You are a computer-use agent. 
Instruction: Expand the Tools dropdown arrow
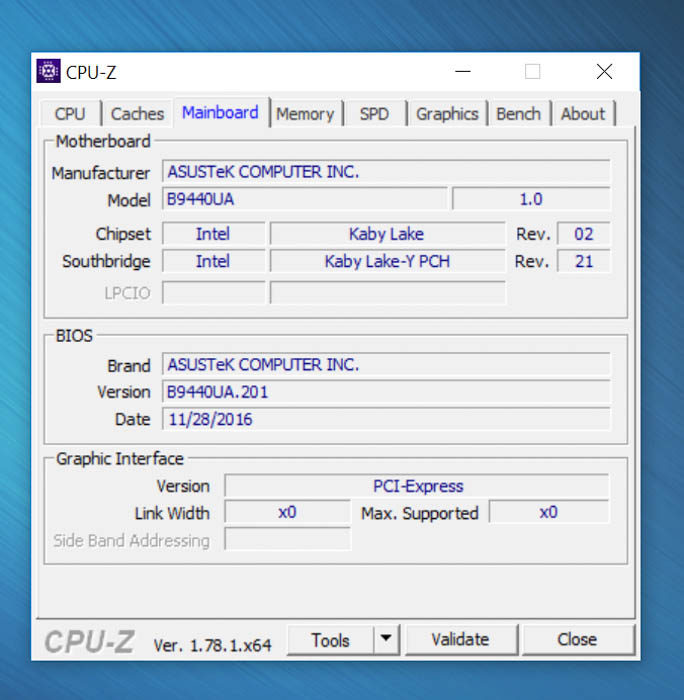point(386,640)
